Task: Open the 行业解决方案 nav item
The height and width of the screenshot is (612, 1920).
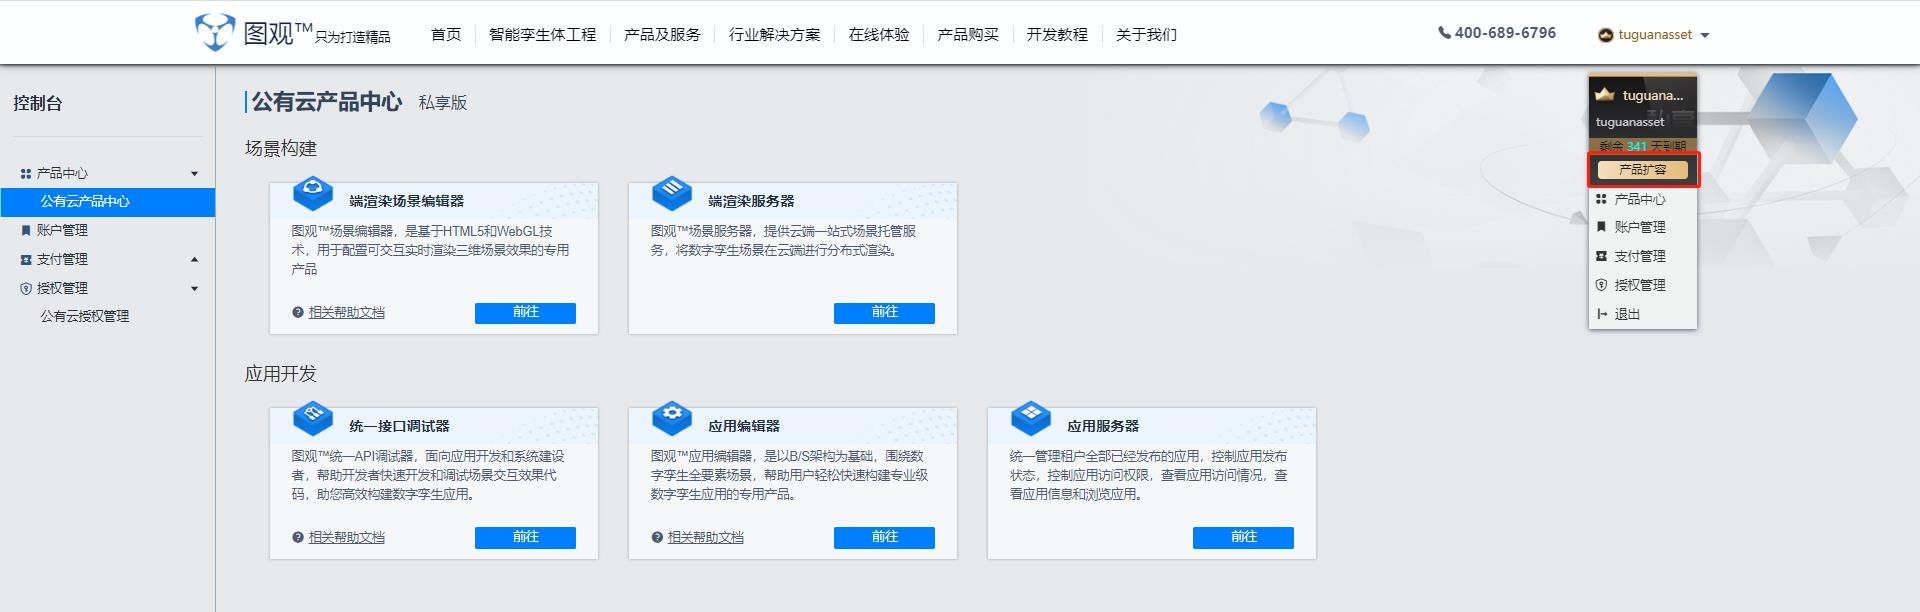Action: (x=774, y=35)
